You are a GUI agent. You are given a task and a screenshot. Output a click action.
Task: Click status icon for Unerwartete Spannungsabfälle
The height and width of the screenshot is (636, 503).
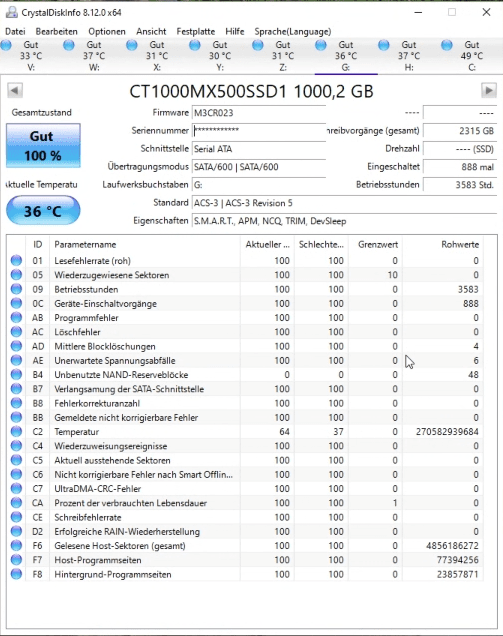[16, 360]
